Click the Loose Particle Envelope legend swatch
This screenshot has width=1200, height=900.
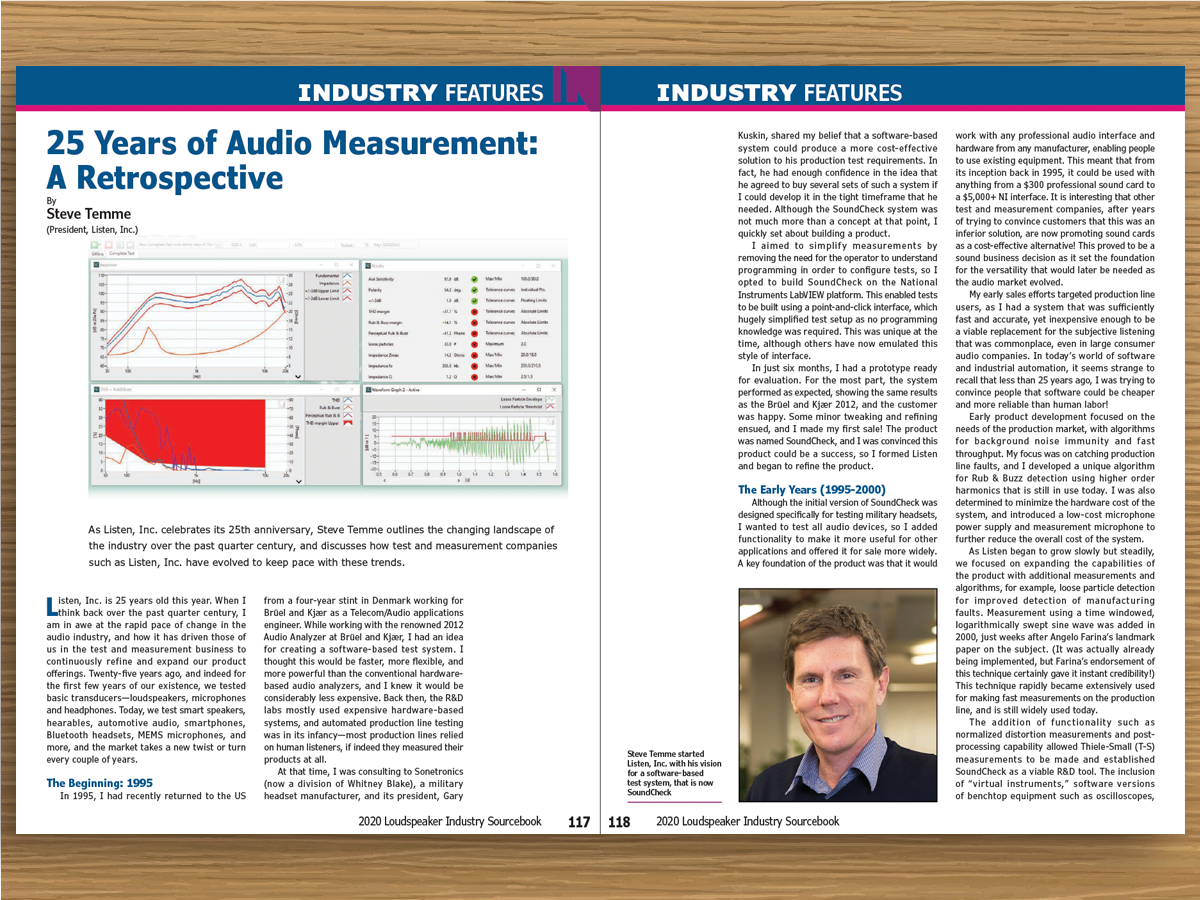pyautogui.click(x=551, y=400)
